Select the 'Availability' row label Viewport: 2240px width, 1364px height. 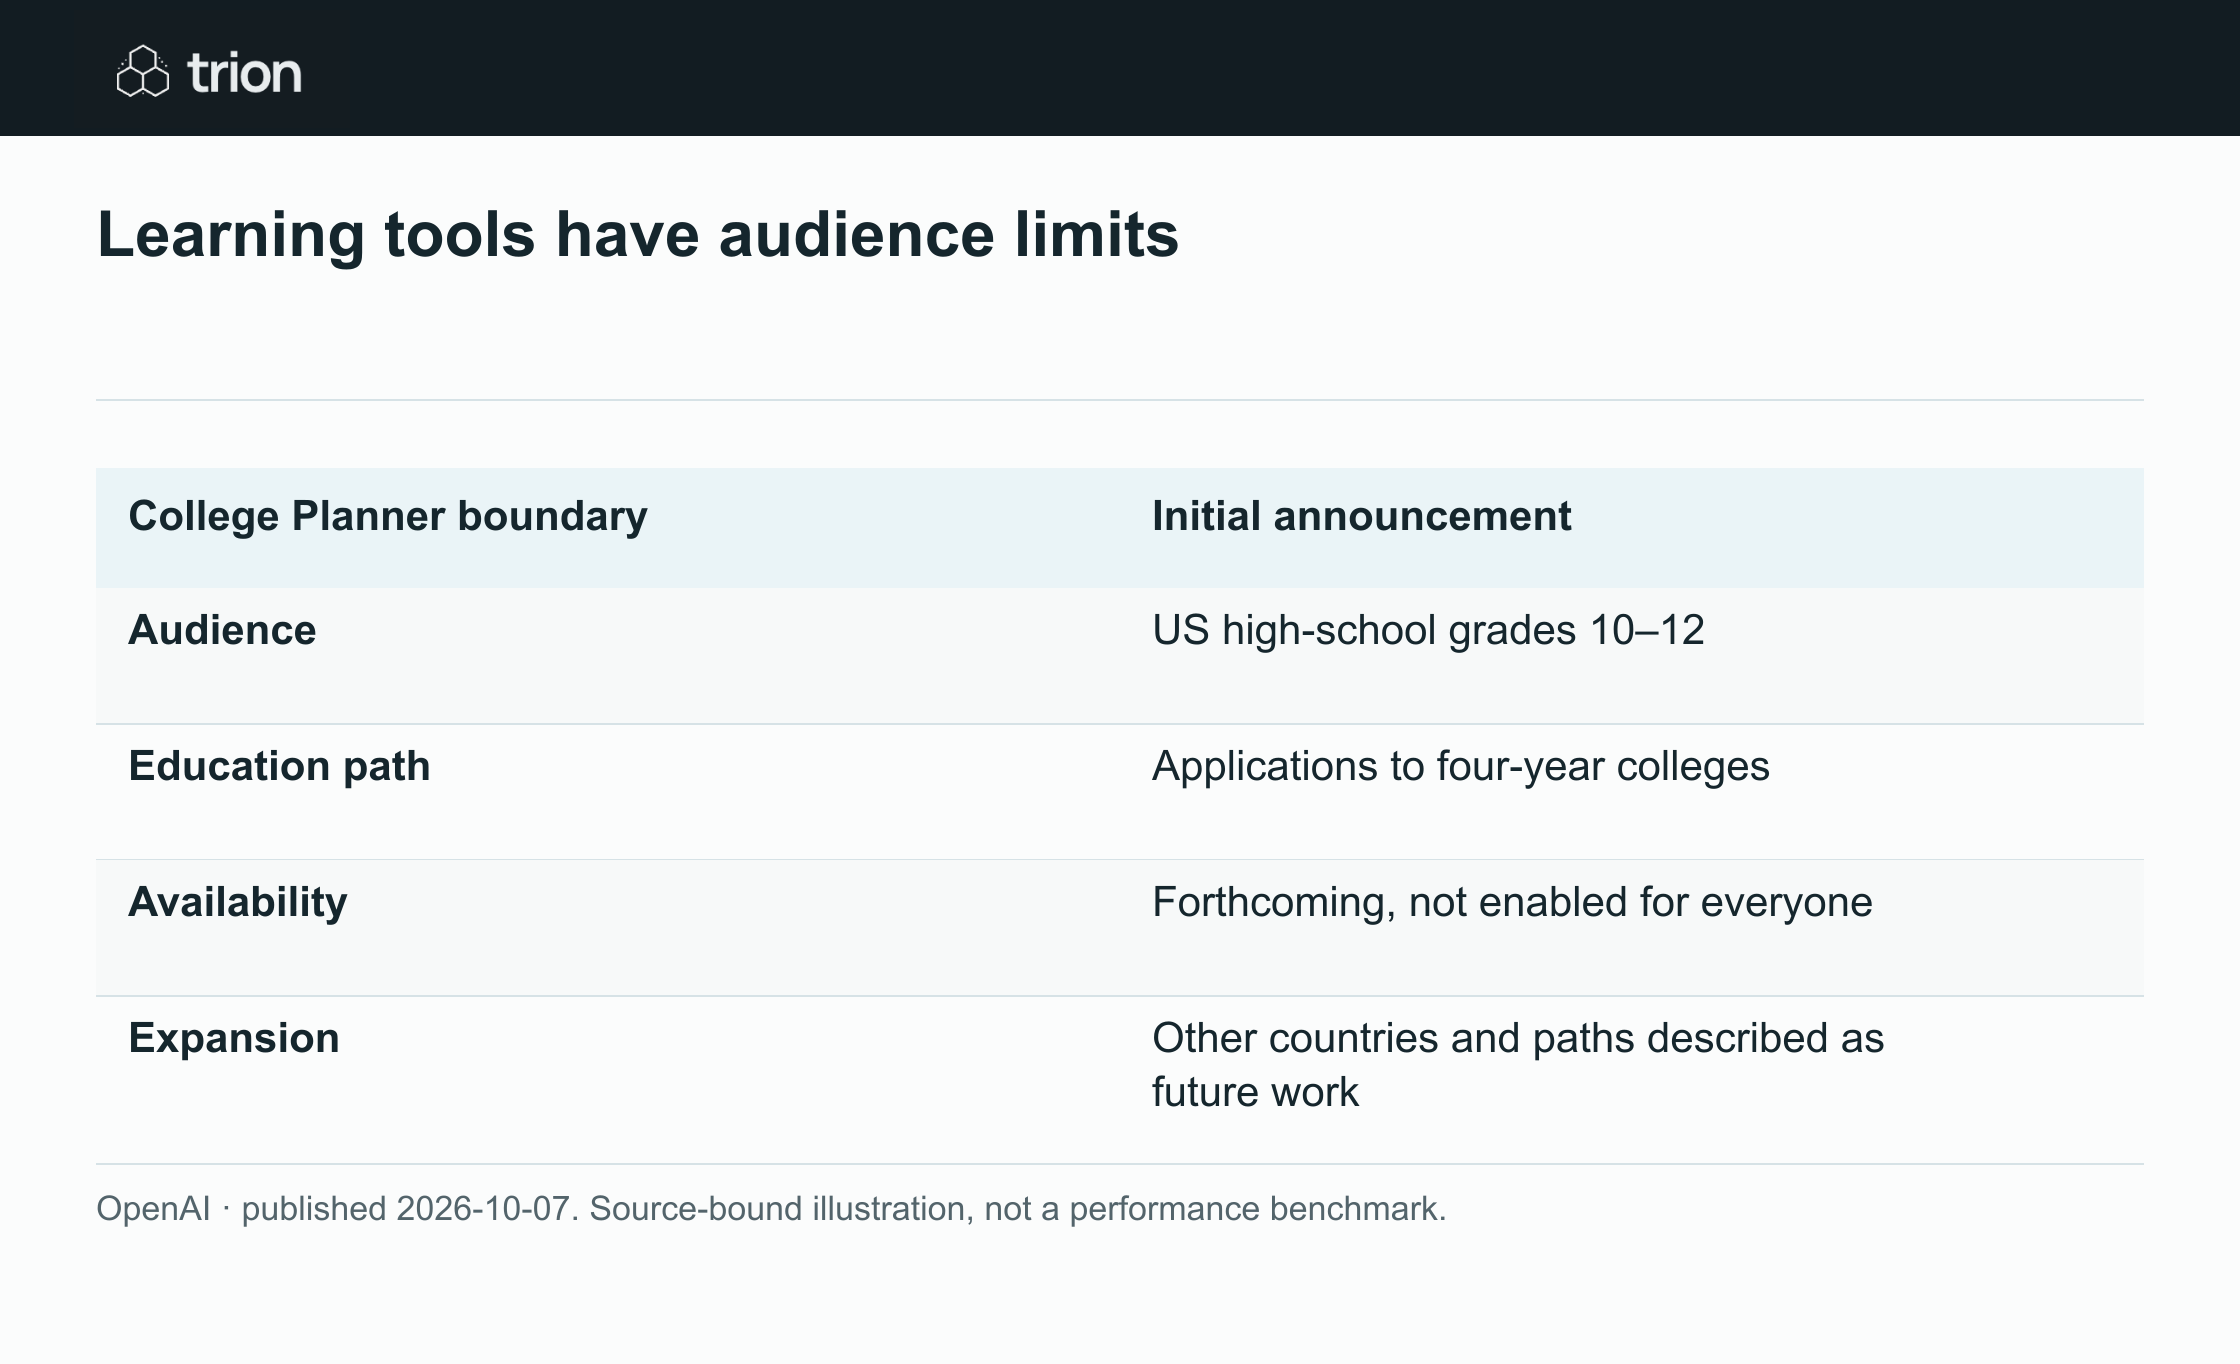pos(238,902)
